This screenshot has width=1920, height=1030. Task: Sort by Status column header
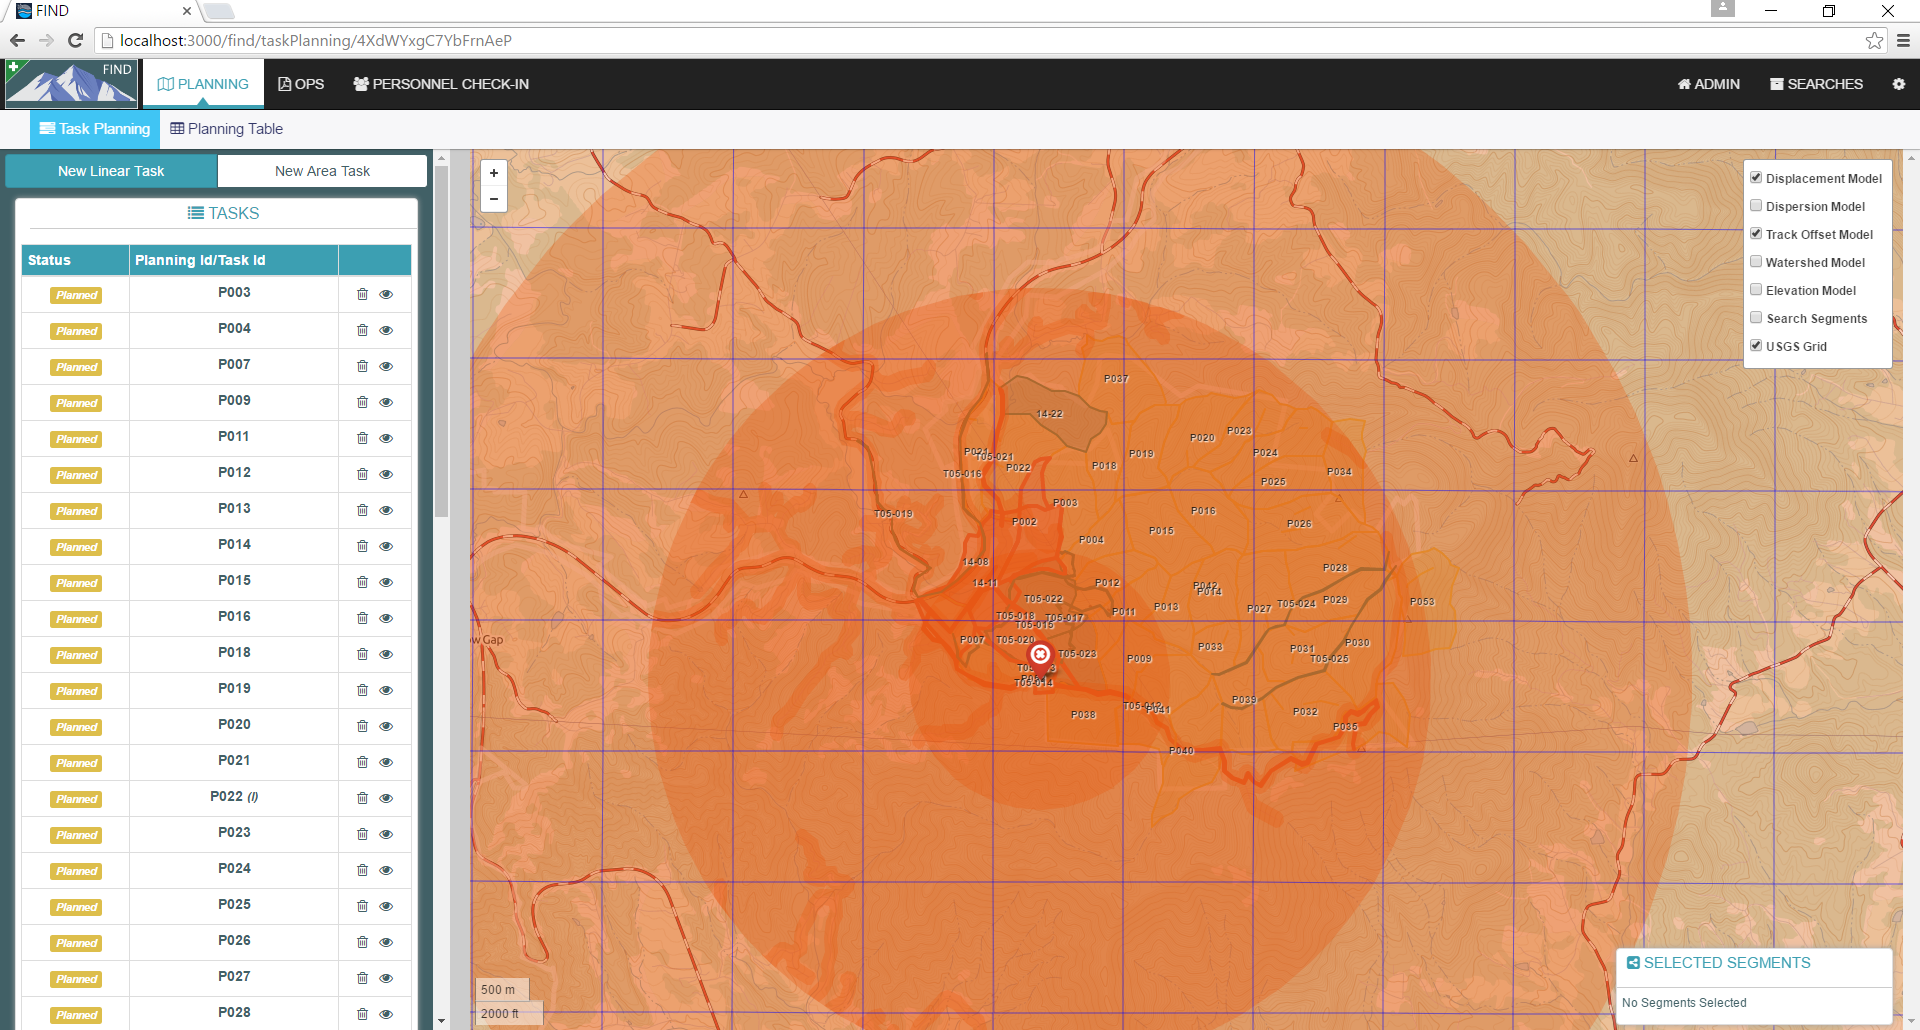tap(75, 260)
